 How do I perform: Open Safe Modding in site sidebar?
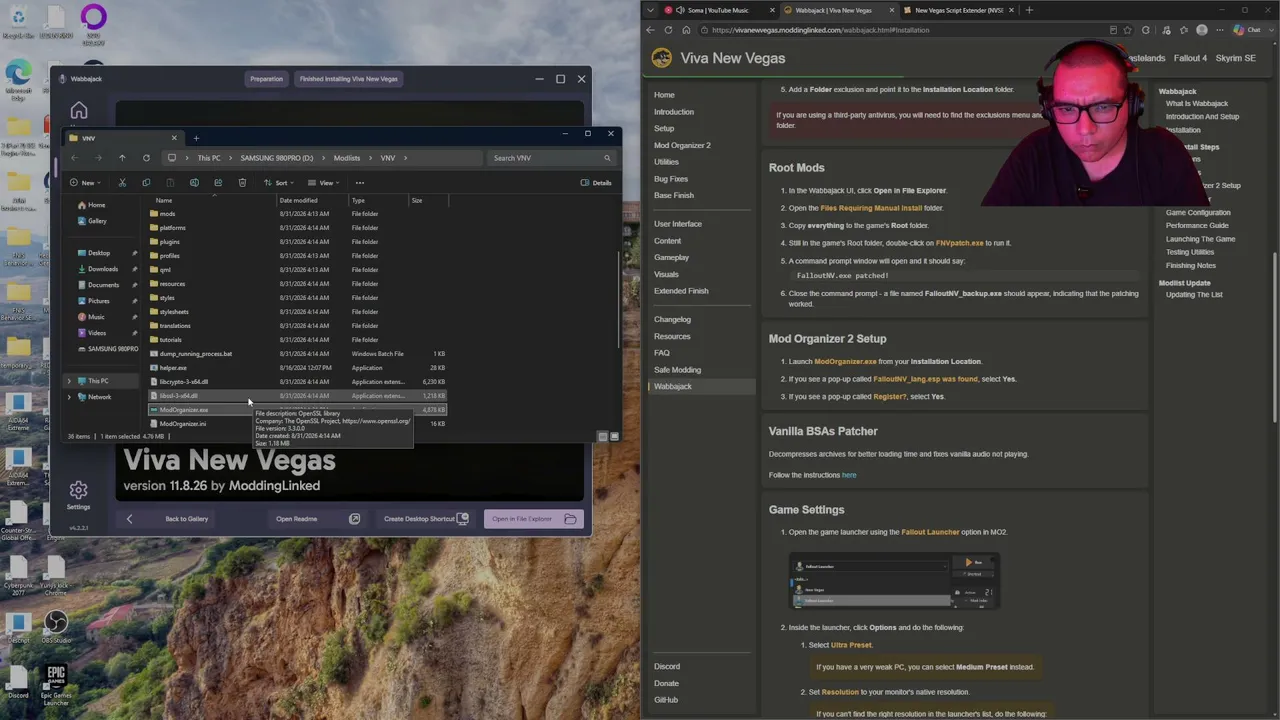[x=677, y=369]
